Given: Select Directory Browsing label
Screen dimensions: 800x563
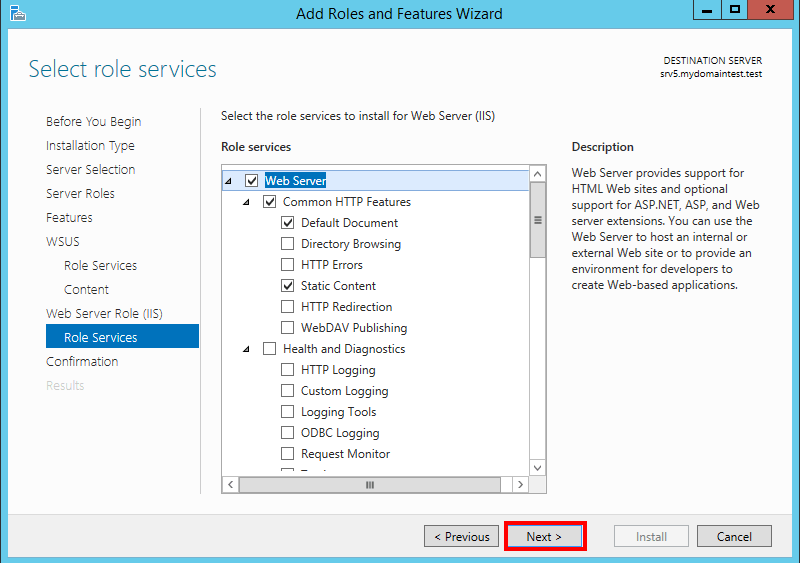Looking at the screenshot, I should (x=351, y=244).
